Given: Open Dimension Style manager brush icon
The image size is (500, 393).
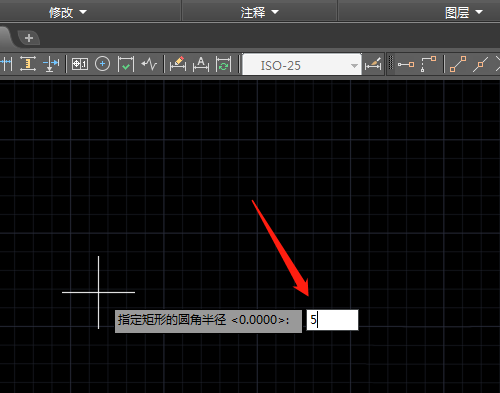Looking at the screenshot, I should 373,64.
